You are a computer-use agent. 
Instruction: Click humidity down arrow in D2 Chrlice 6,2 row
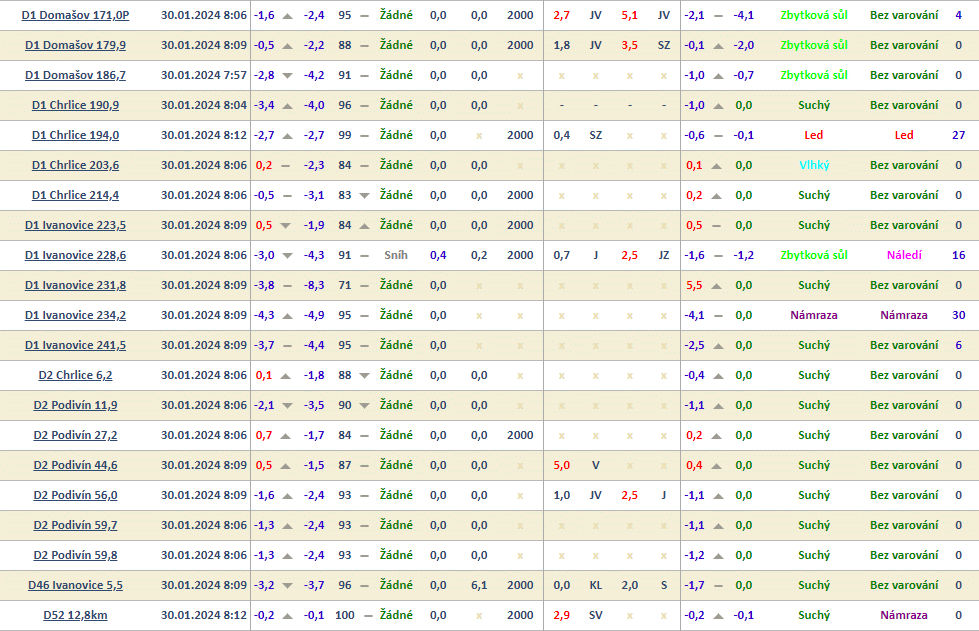click(364, 376)
